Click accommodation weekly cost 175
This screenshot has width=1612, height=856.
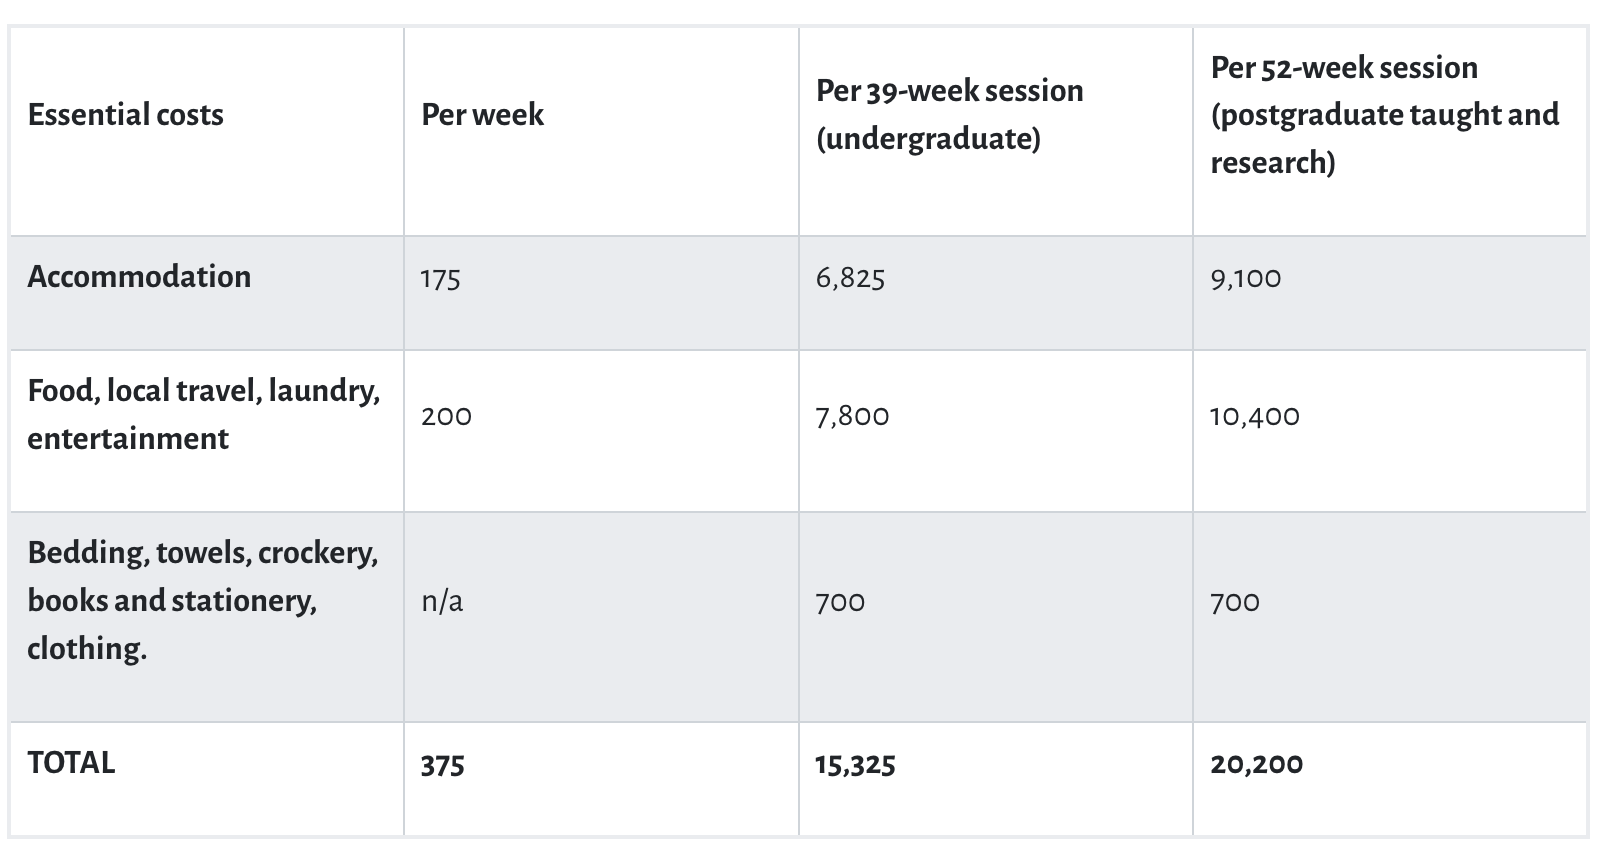[441, 278]
